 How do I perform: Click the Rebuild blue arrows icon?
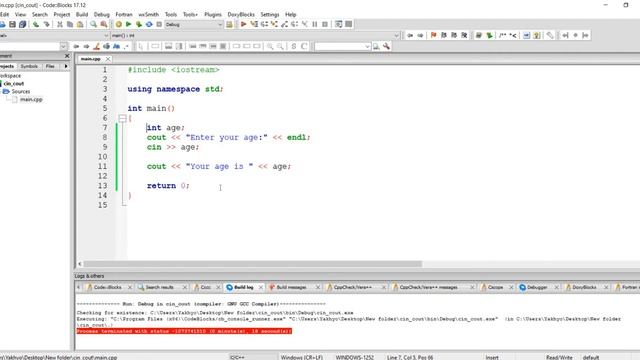pos(149,24)
